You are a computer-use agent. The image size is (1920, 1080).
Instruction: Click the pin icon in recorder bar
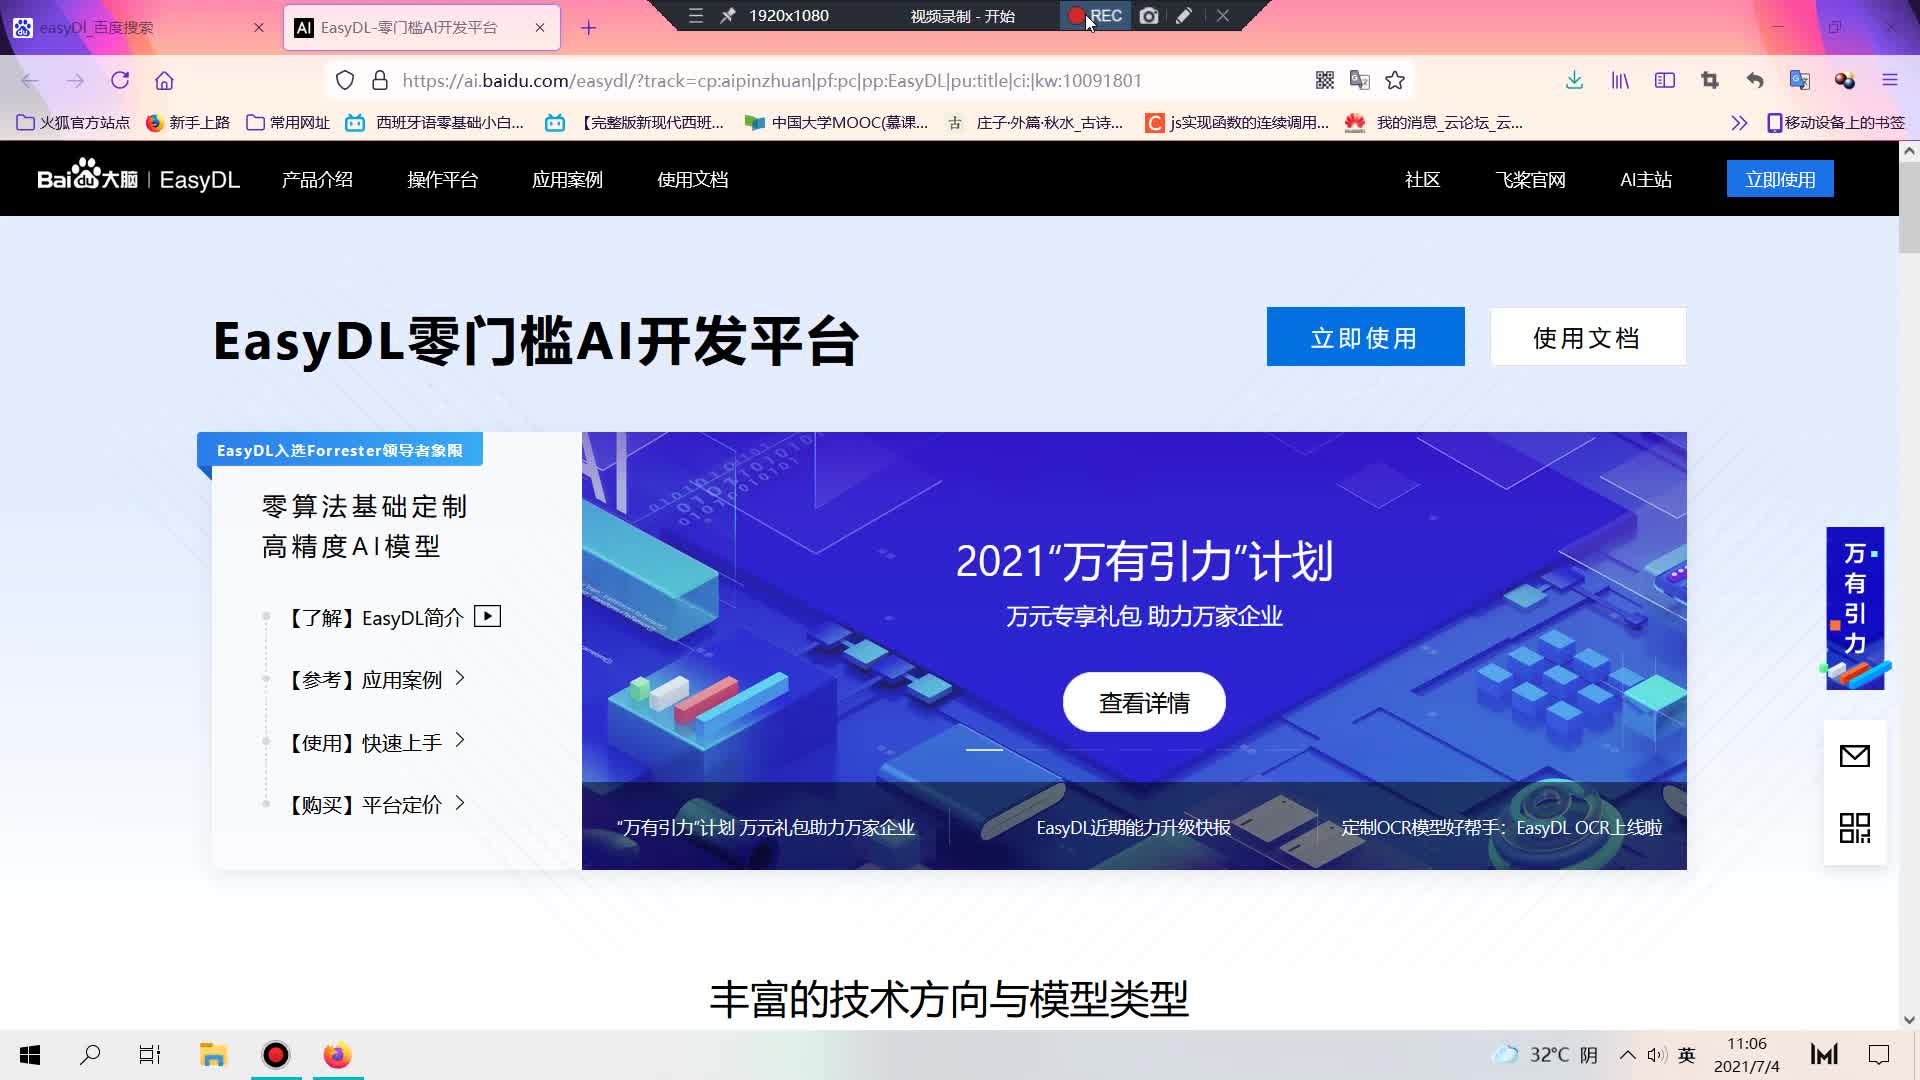[728, 16]
